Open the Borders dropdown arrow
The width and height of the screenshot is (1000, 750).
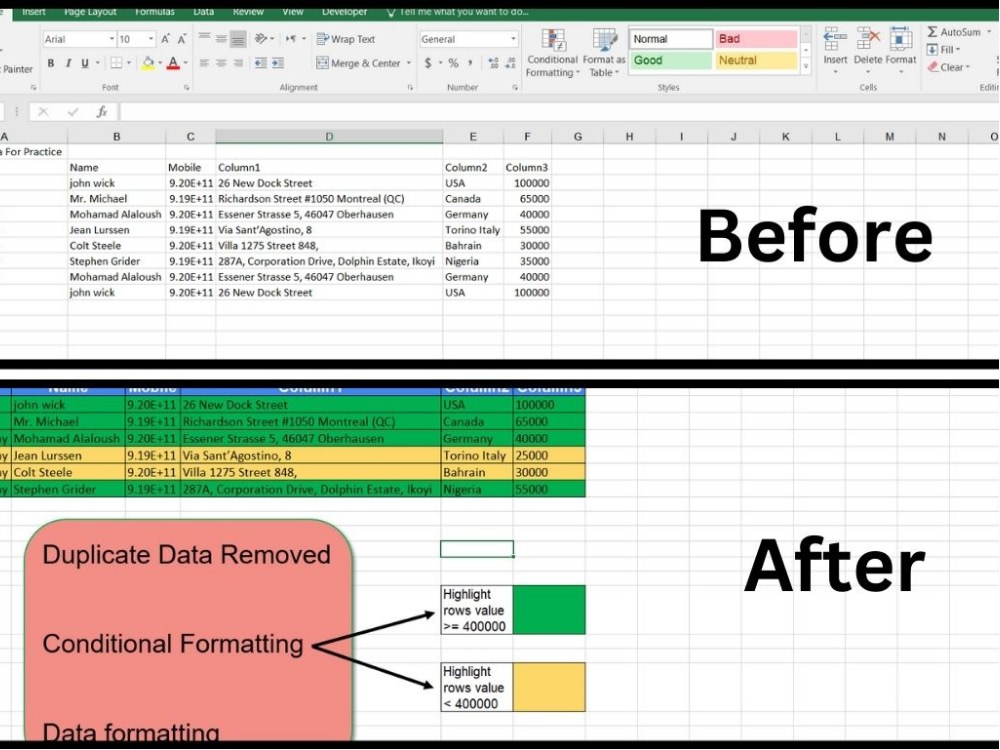click(129, 63)
